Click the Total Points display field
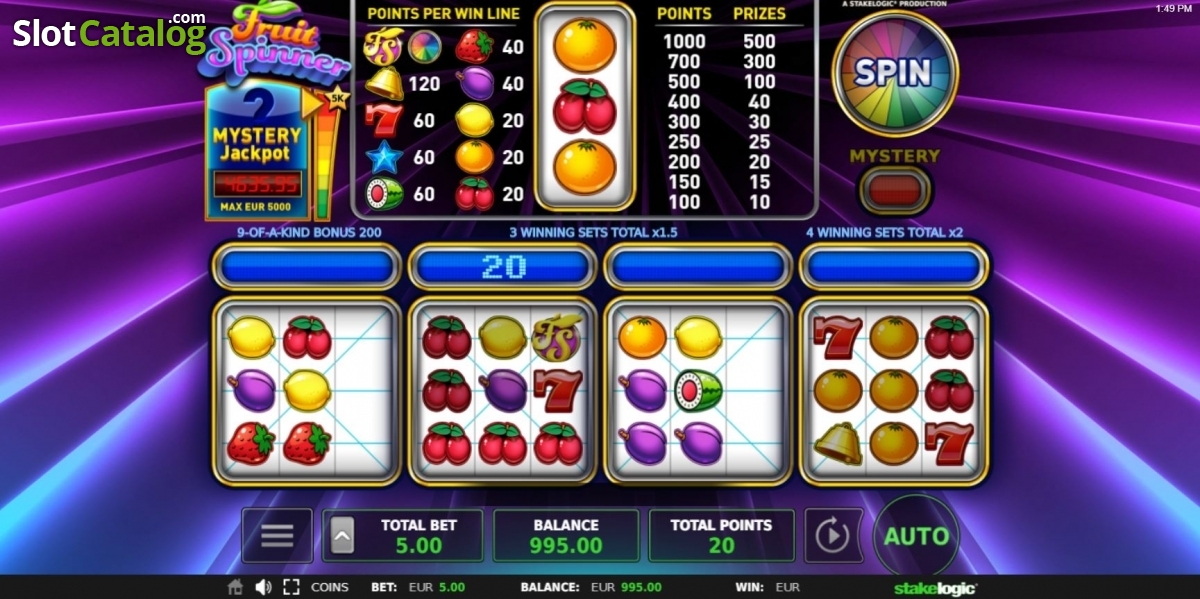1200x599 pixels. [721, 535]
